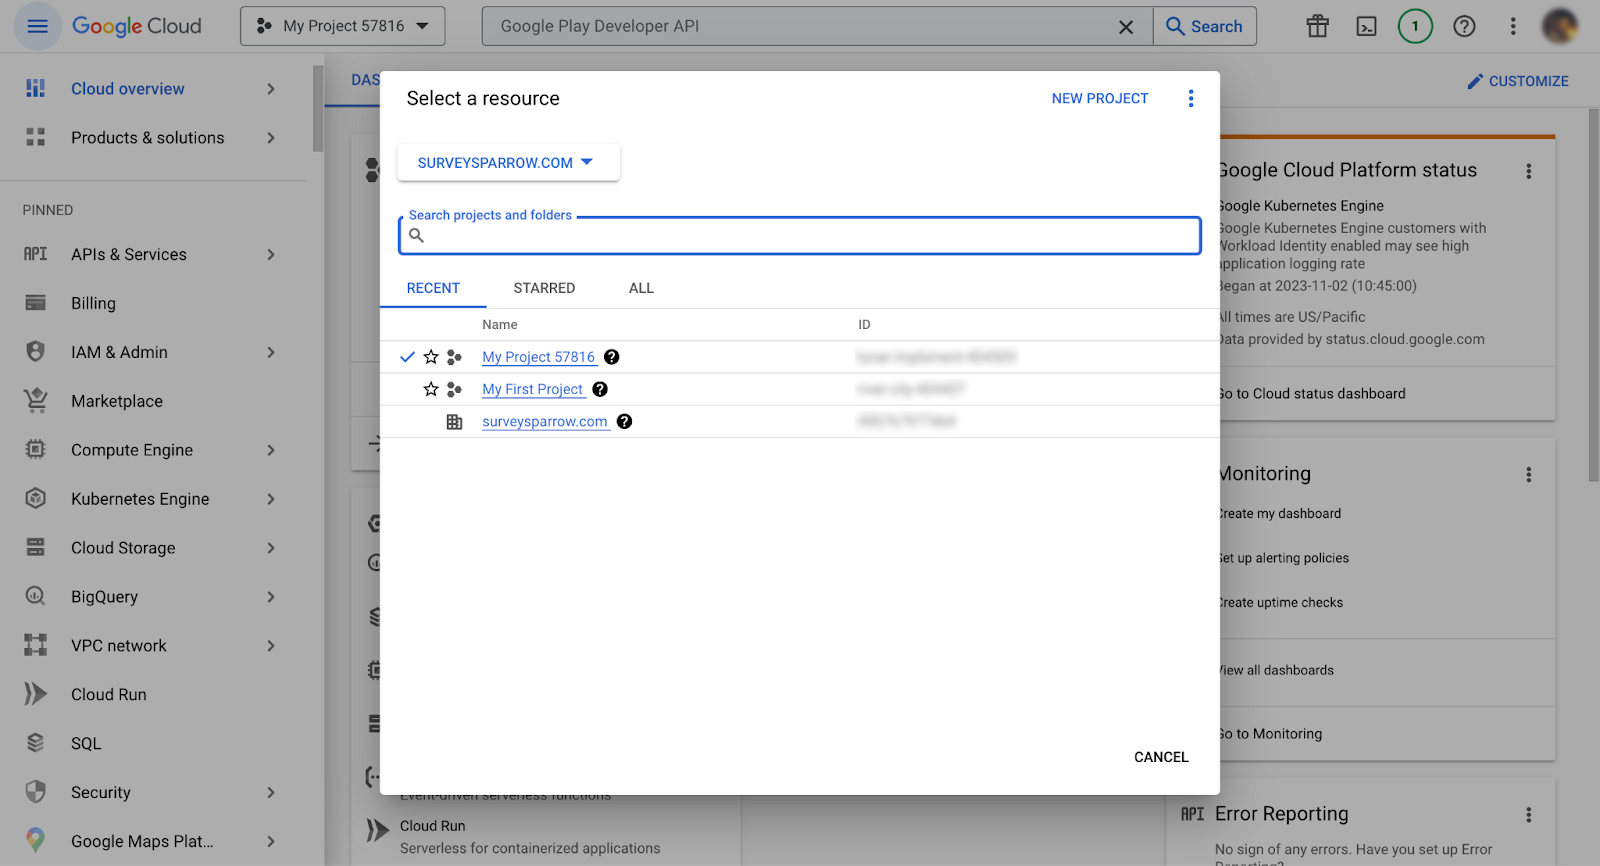Expand the Compute Engine submenu arrow

271,450
